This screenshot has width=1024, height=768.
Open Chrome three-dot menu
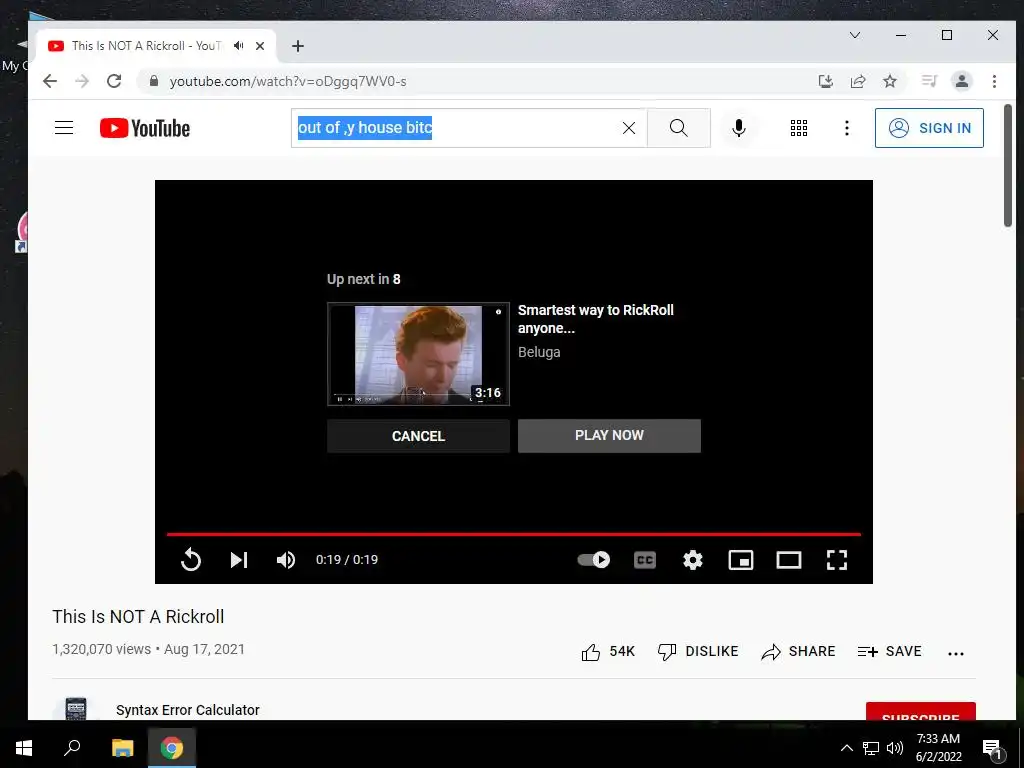[994, 81]
